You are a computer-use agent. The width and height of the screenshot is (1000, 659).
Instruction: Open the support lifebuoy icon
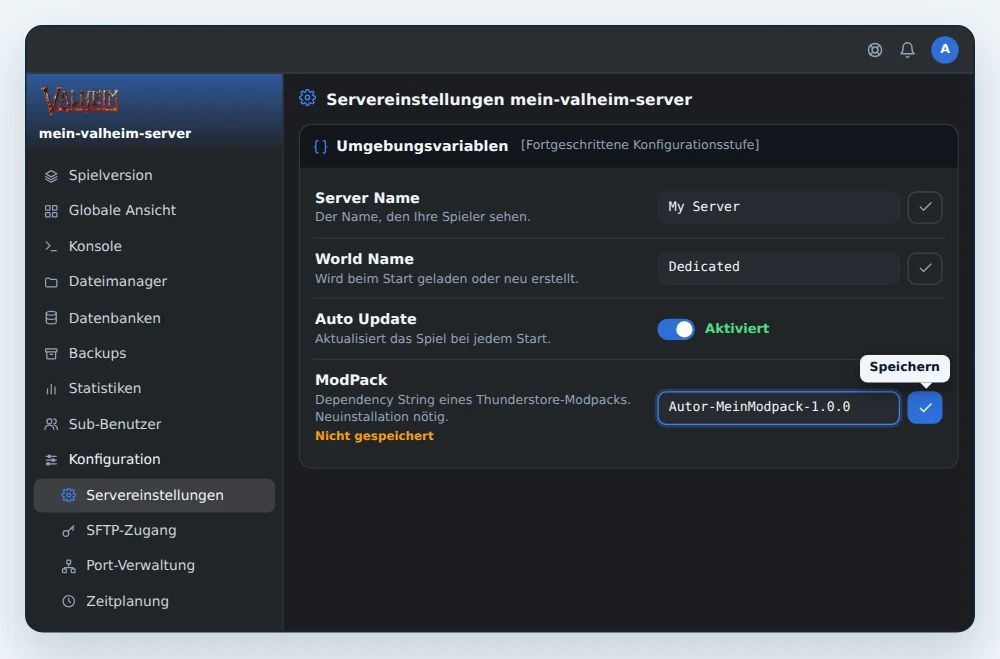coord(875,50)
